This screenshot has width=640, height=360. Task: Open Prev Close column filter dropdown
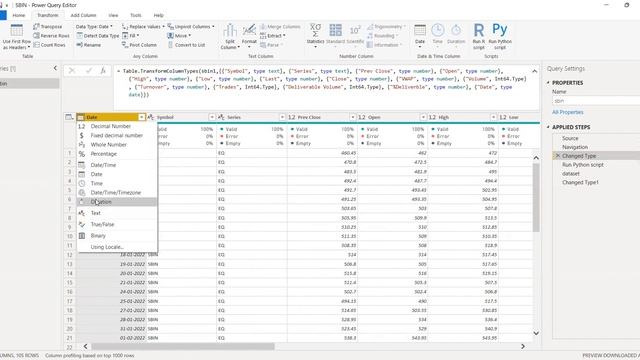click(353, 117)
